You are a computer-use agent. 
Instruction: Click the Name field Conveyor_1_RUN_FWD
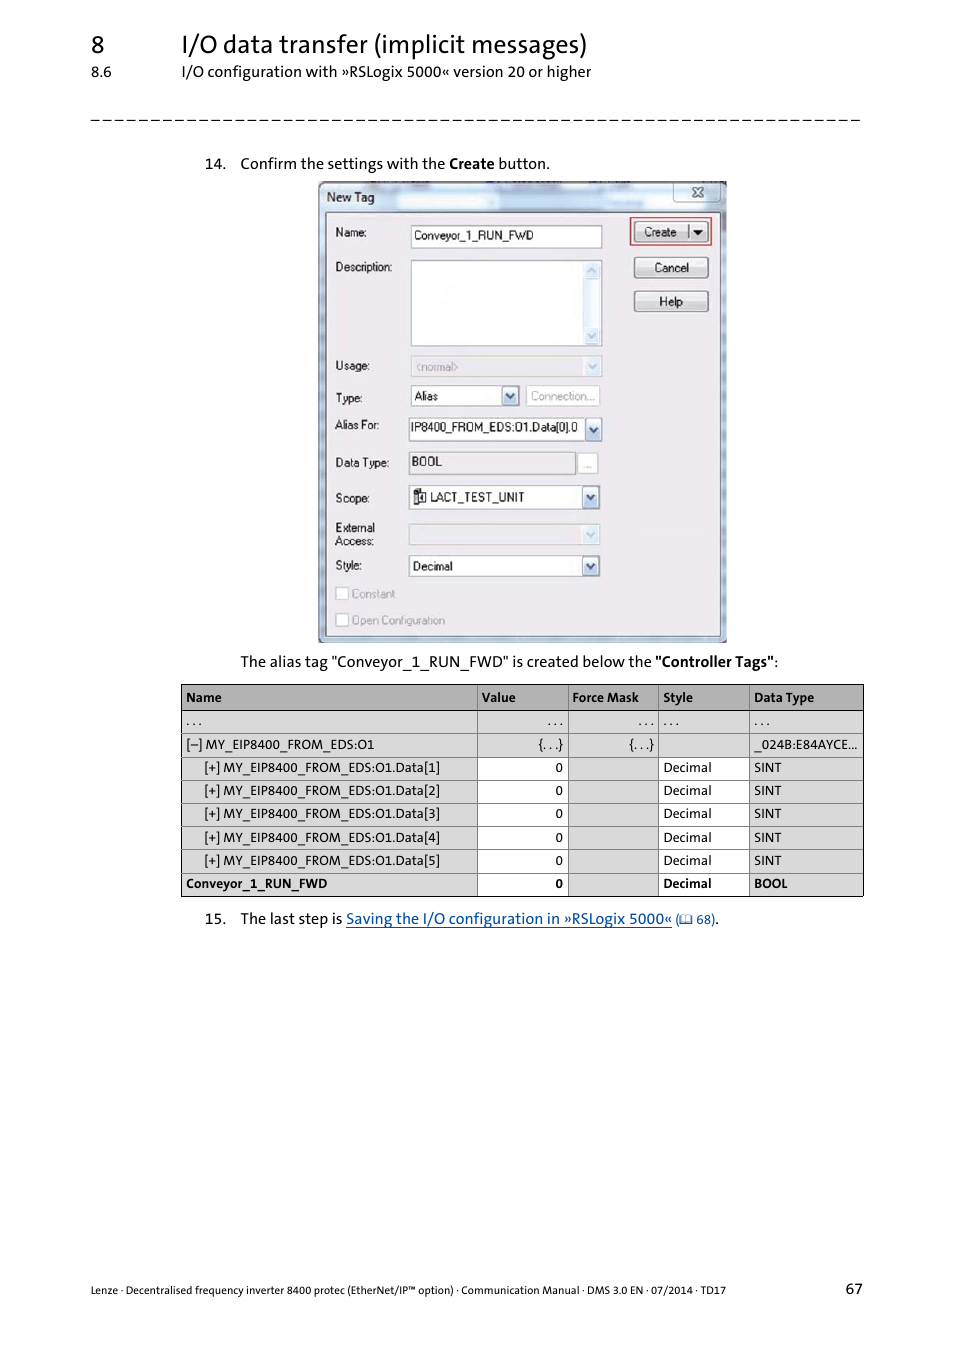(x=506, y=236)
